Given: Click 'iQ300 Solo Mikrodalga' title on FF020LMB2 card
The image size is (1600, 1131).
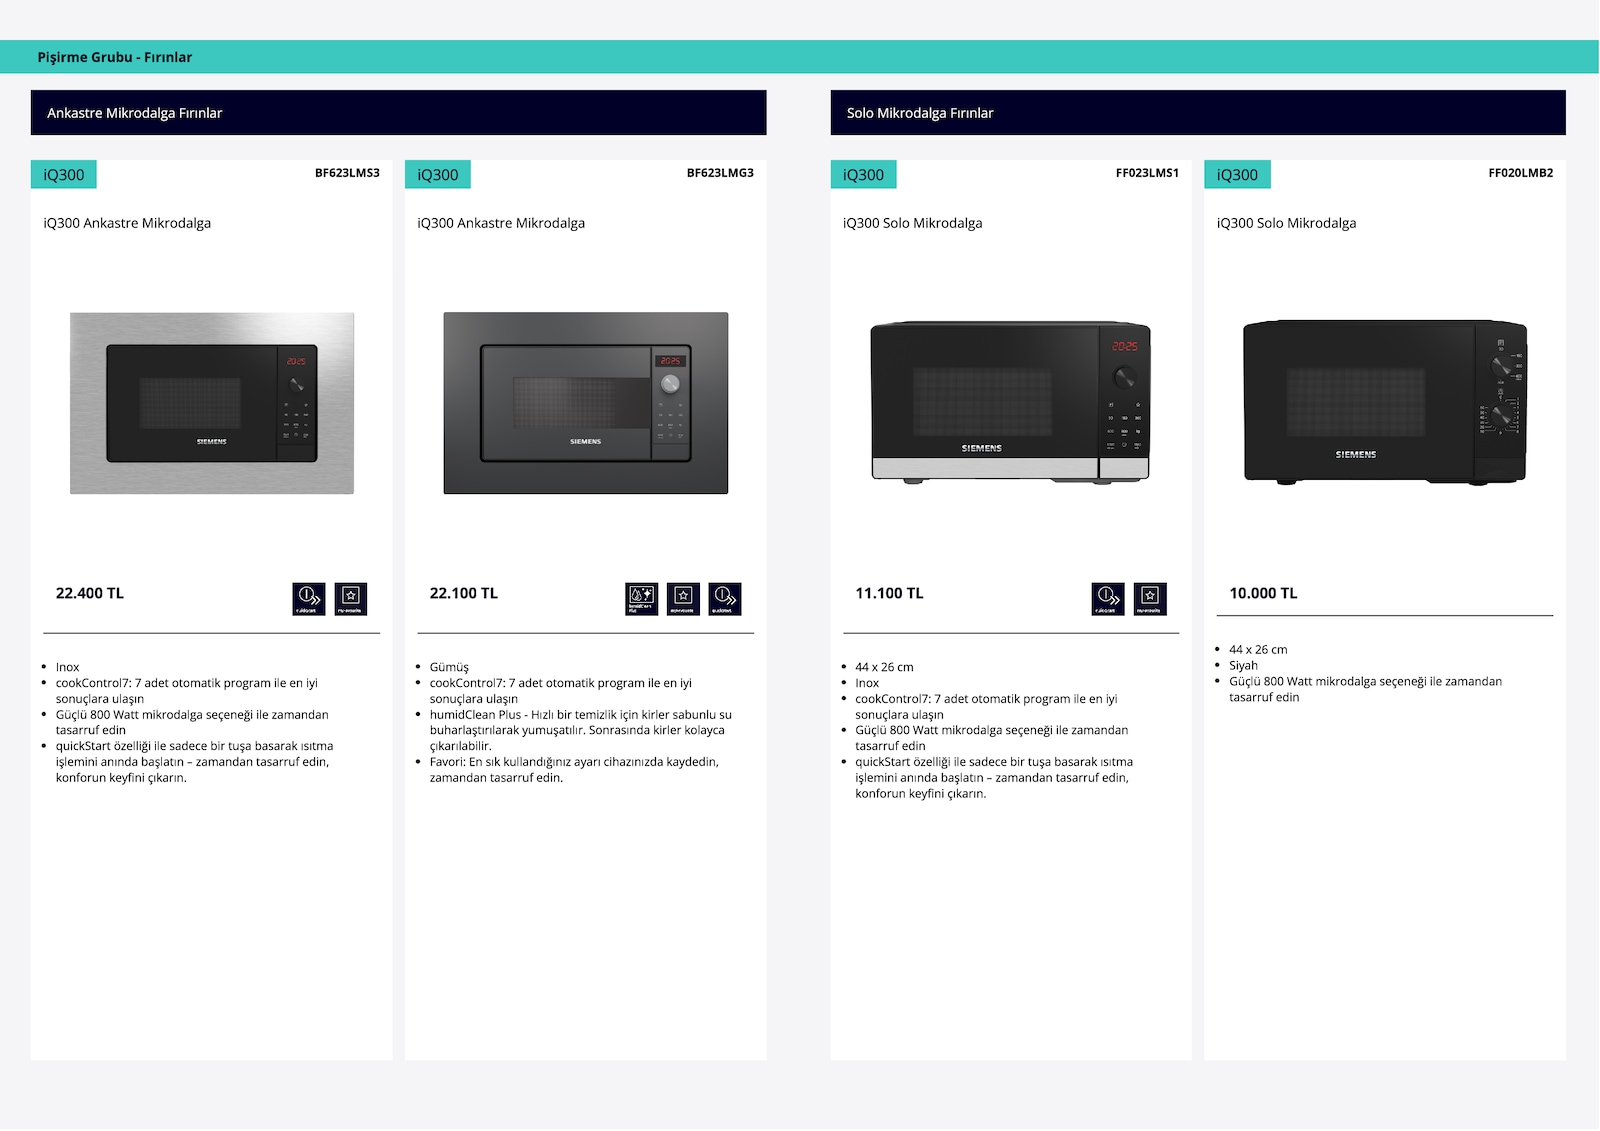Looking at the screenshot, I should tap(1287, 223).
